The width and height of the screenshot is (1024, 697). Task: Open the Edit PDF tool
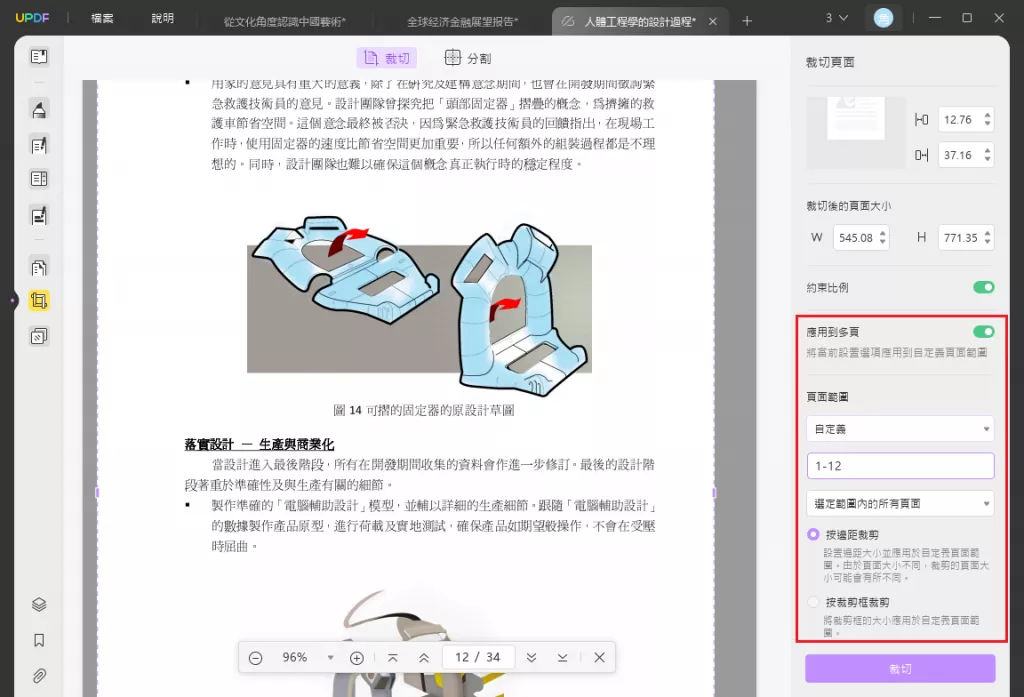(x=39, y=145)
